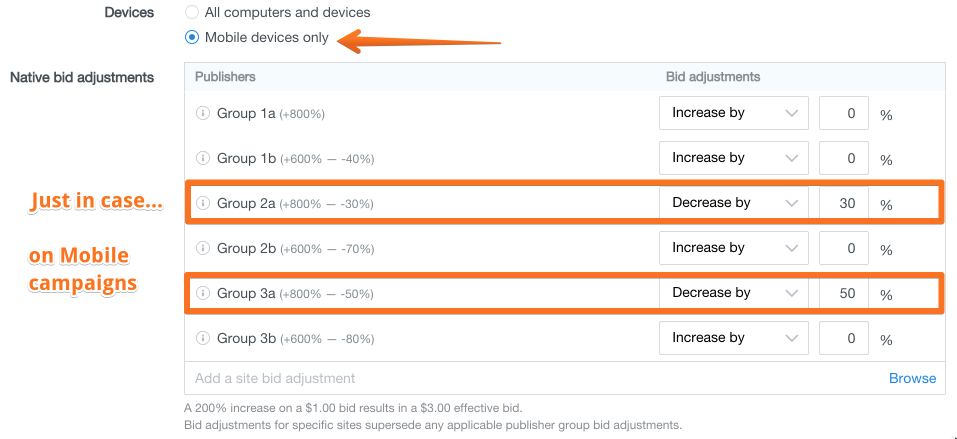Click the info icon beside Group 2b
Viewport: 957px width, 439px height.
tap(203, 248)
